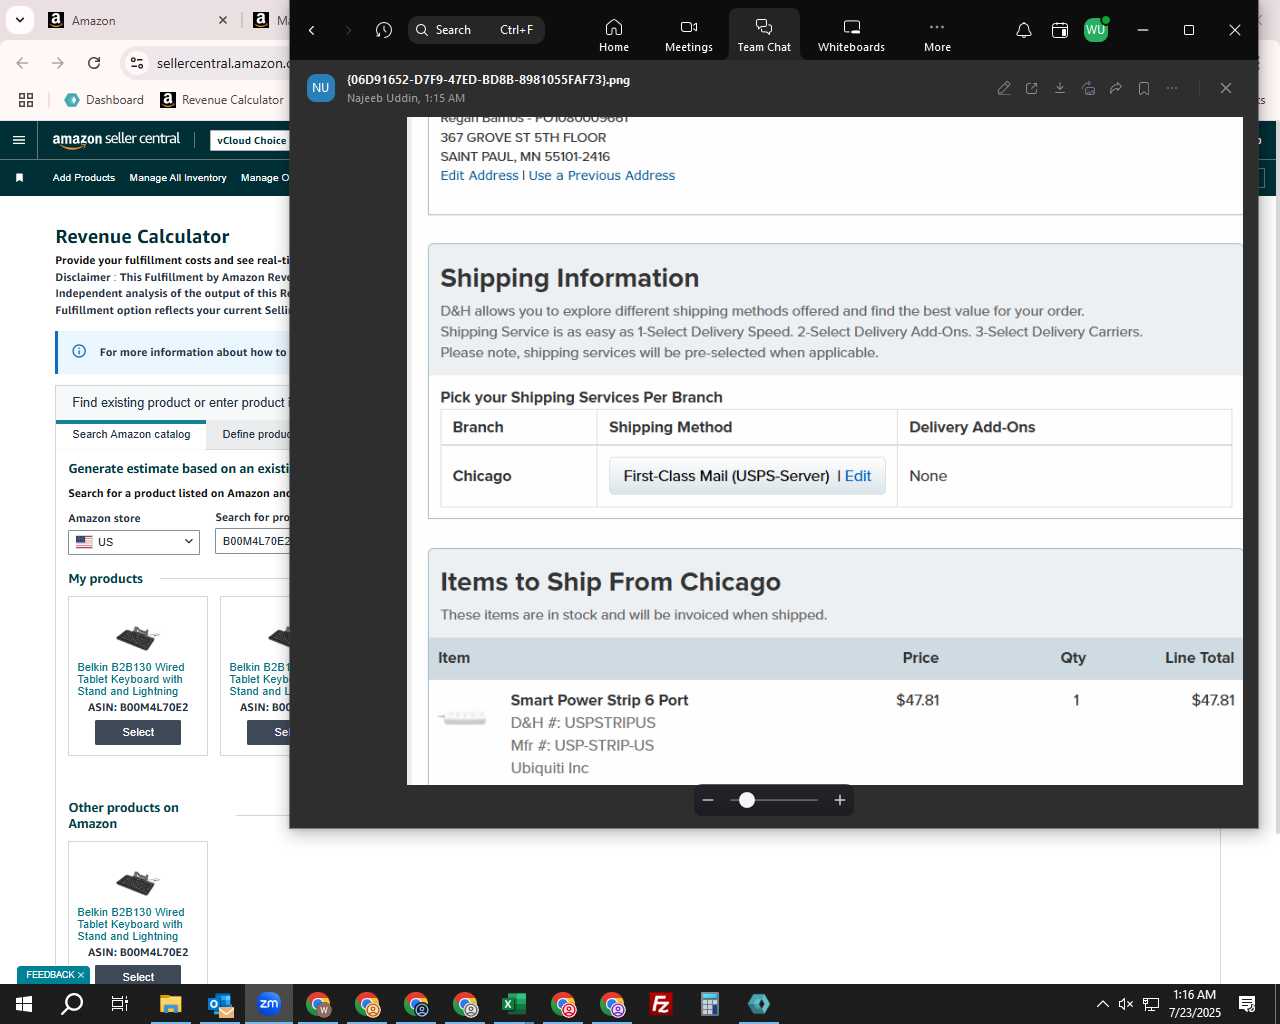Open Task View on taskbar

click(x=120, y=1004)
